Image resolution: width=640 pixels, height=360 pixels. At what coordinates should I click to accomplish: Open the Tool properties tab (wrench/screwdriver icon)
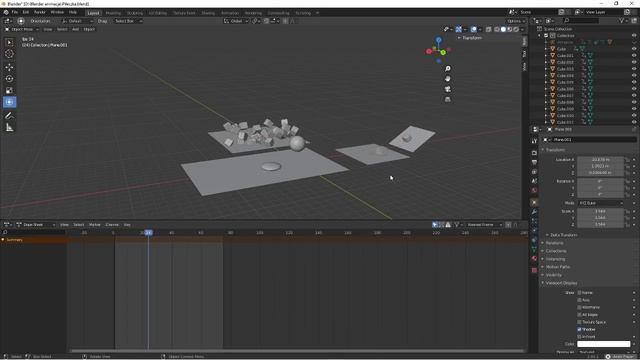[534, 141]
